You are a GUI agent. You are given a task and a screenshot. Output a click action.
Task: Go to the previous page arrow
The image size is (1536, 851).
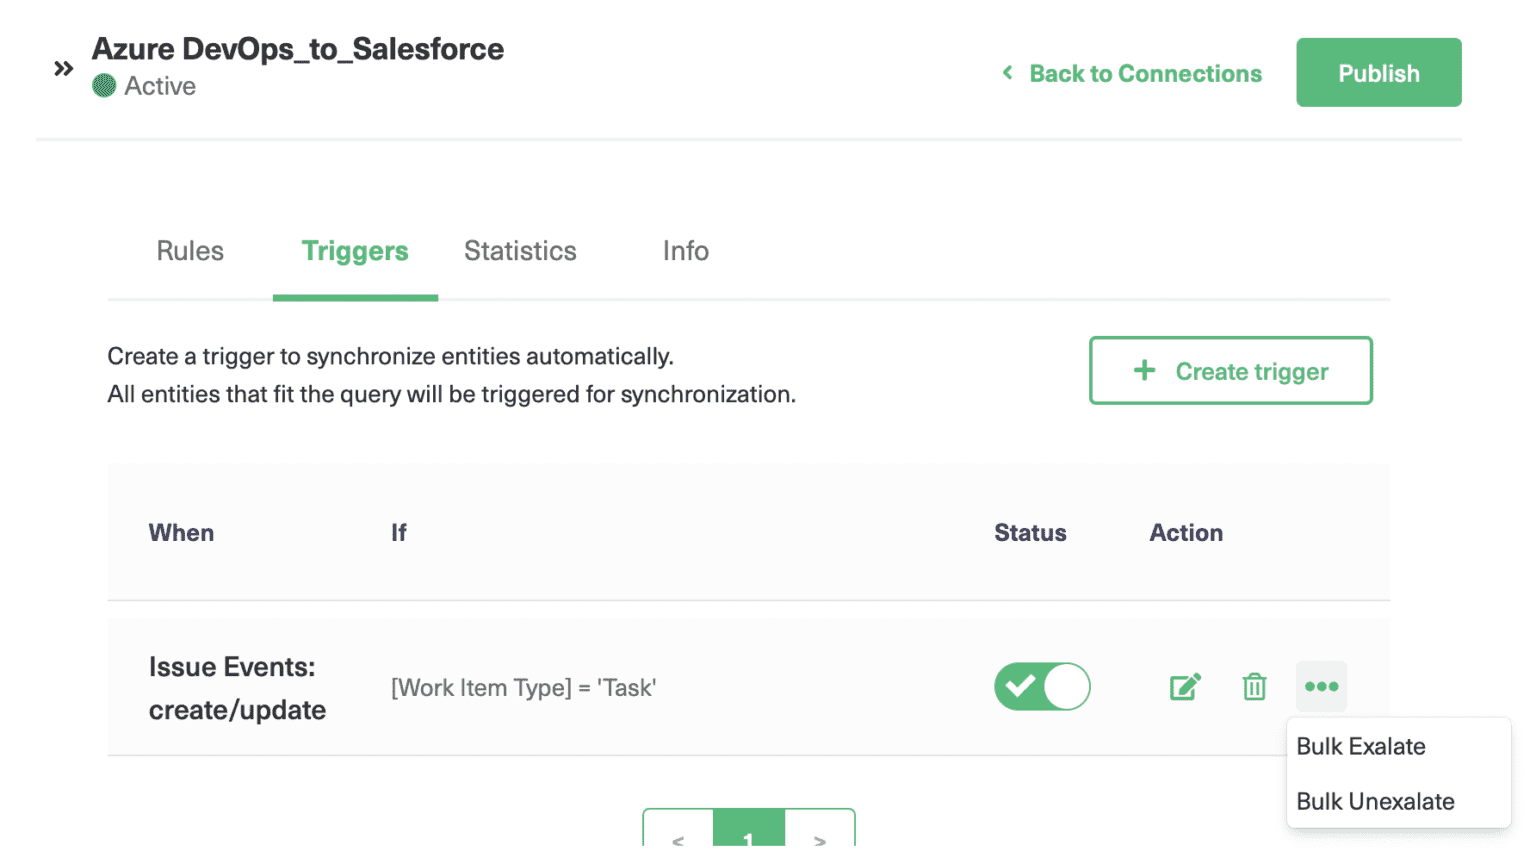(x=679, y=837)
